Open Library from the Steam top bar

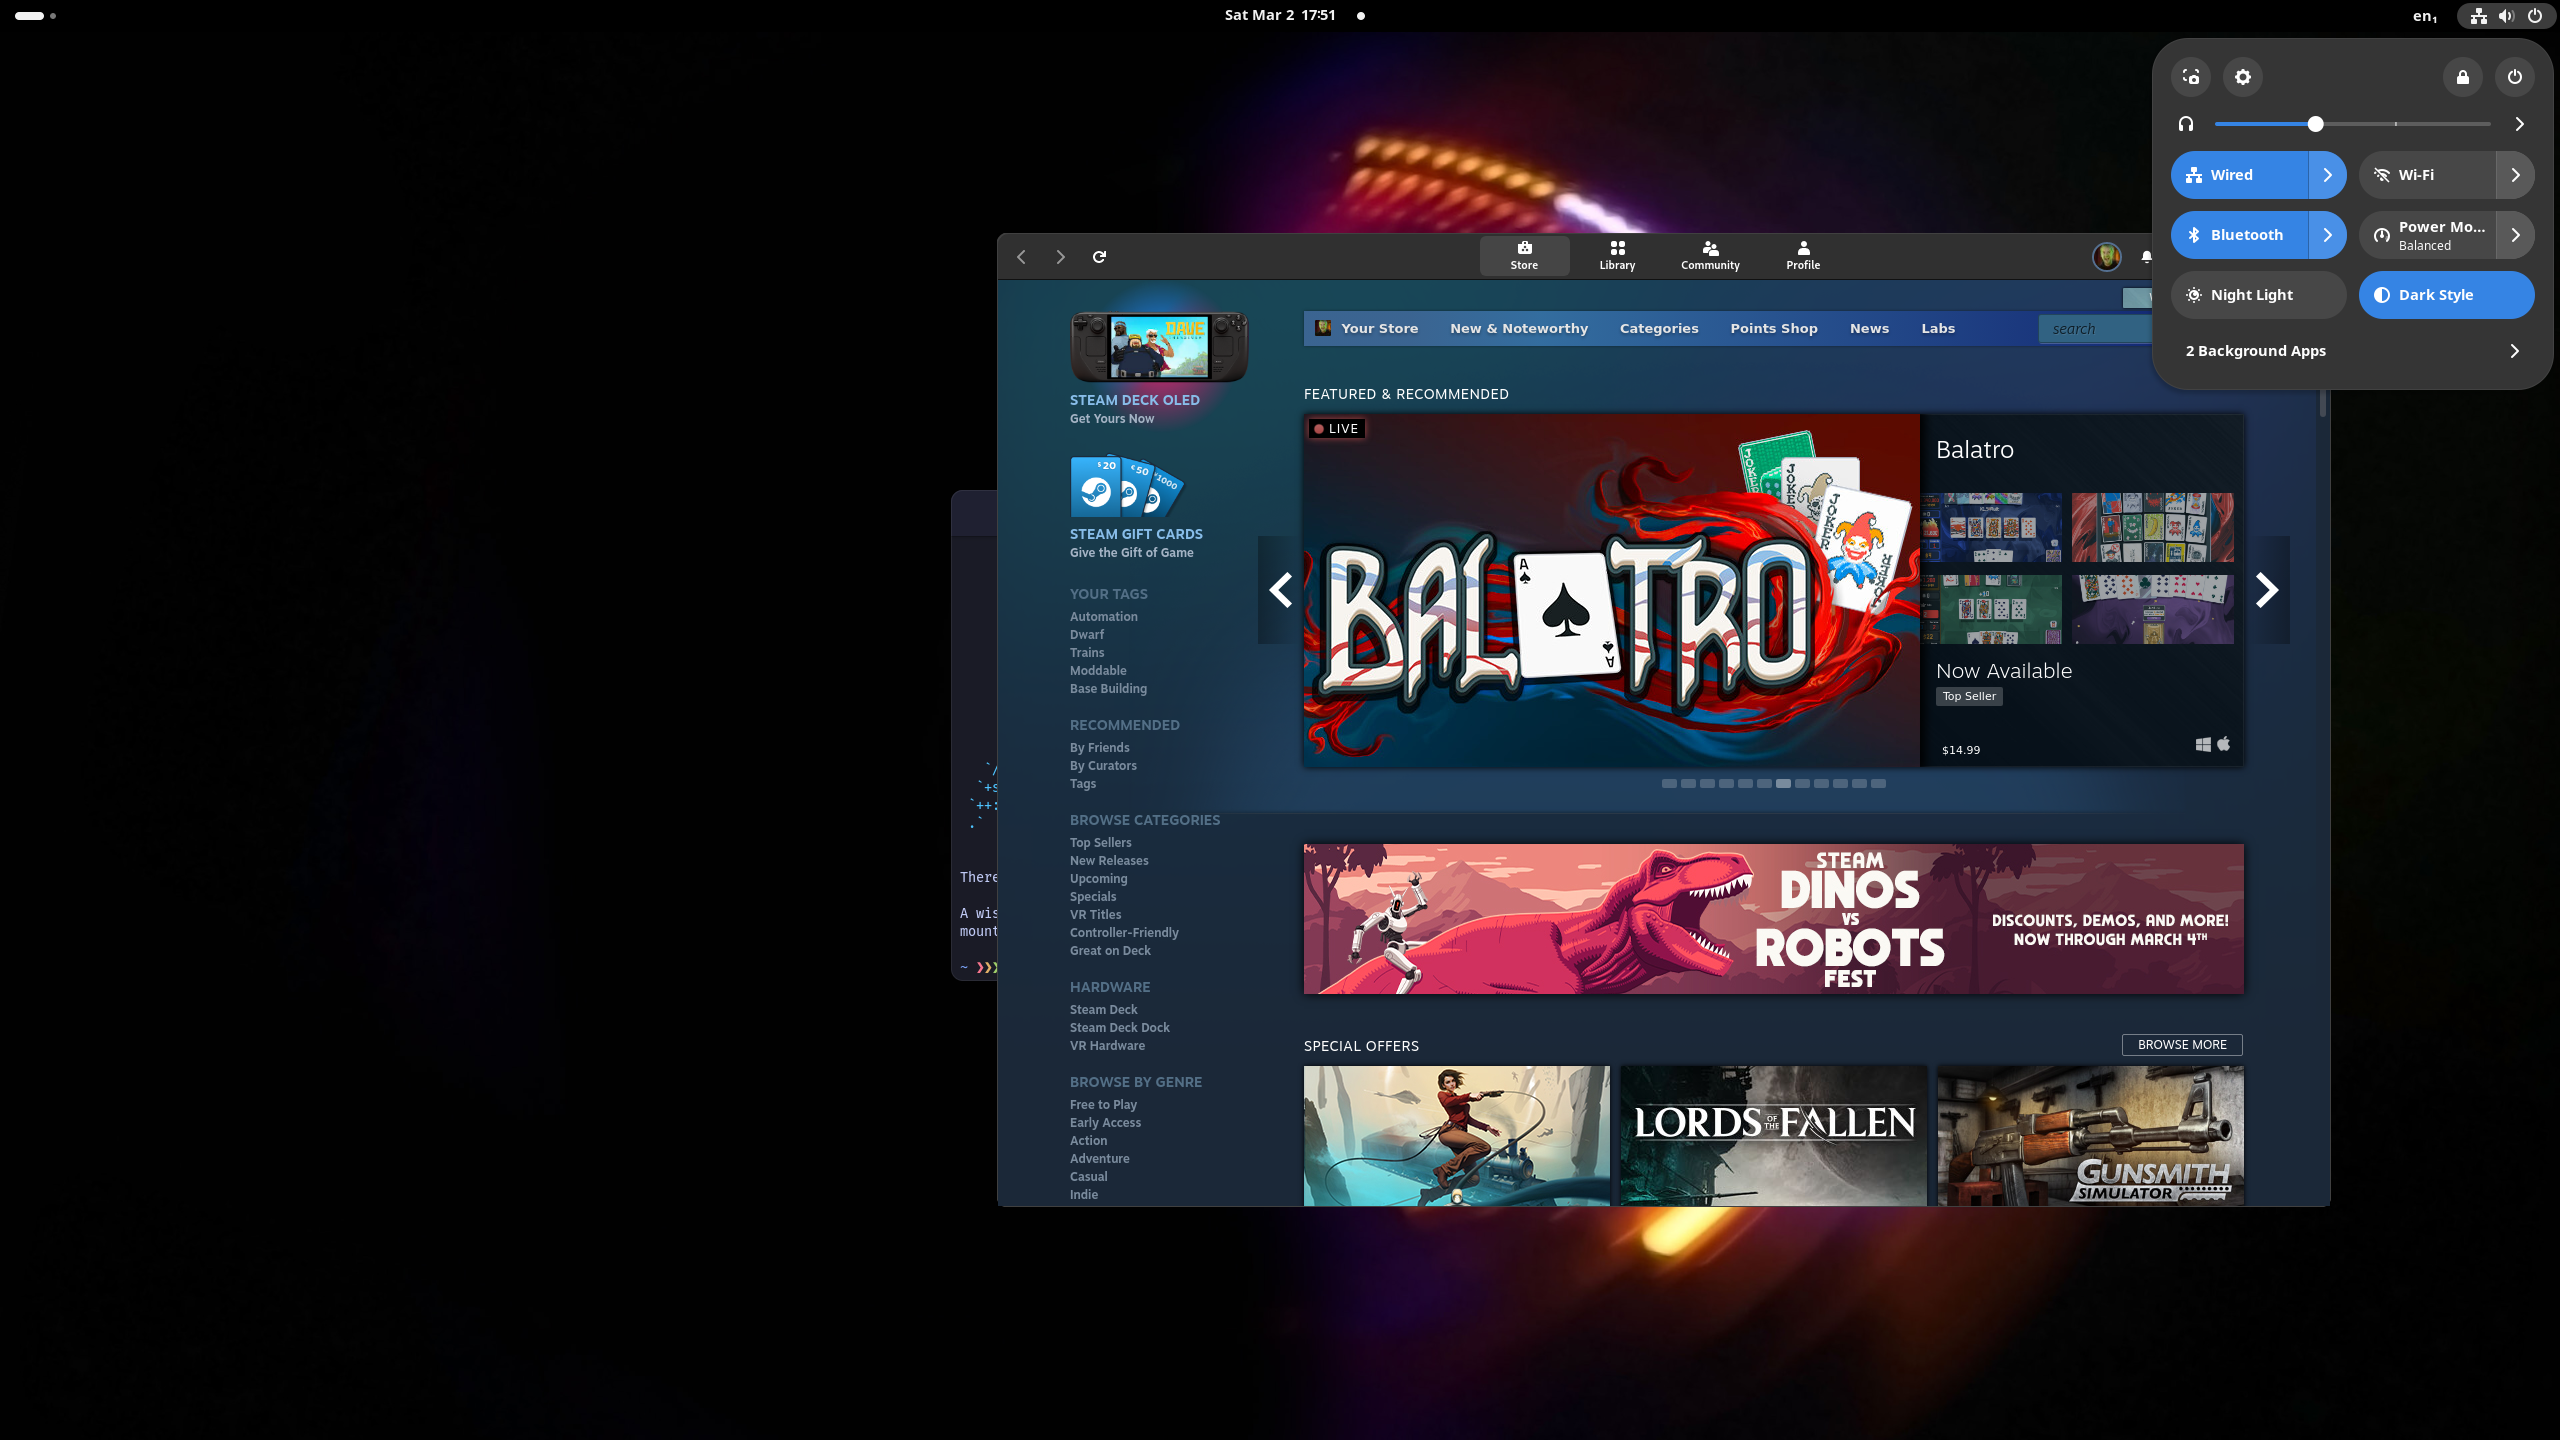[1617, 255]
